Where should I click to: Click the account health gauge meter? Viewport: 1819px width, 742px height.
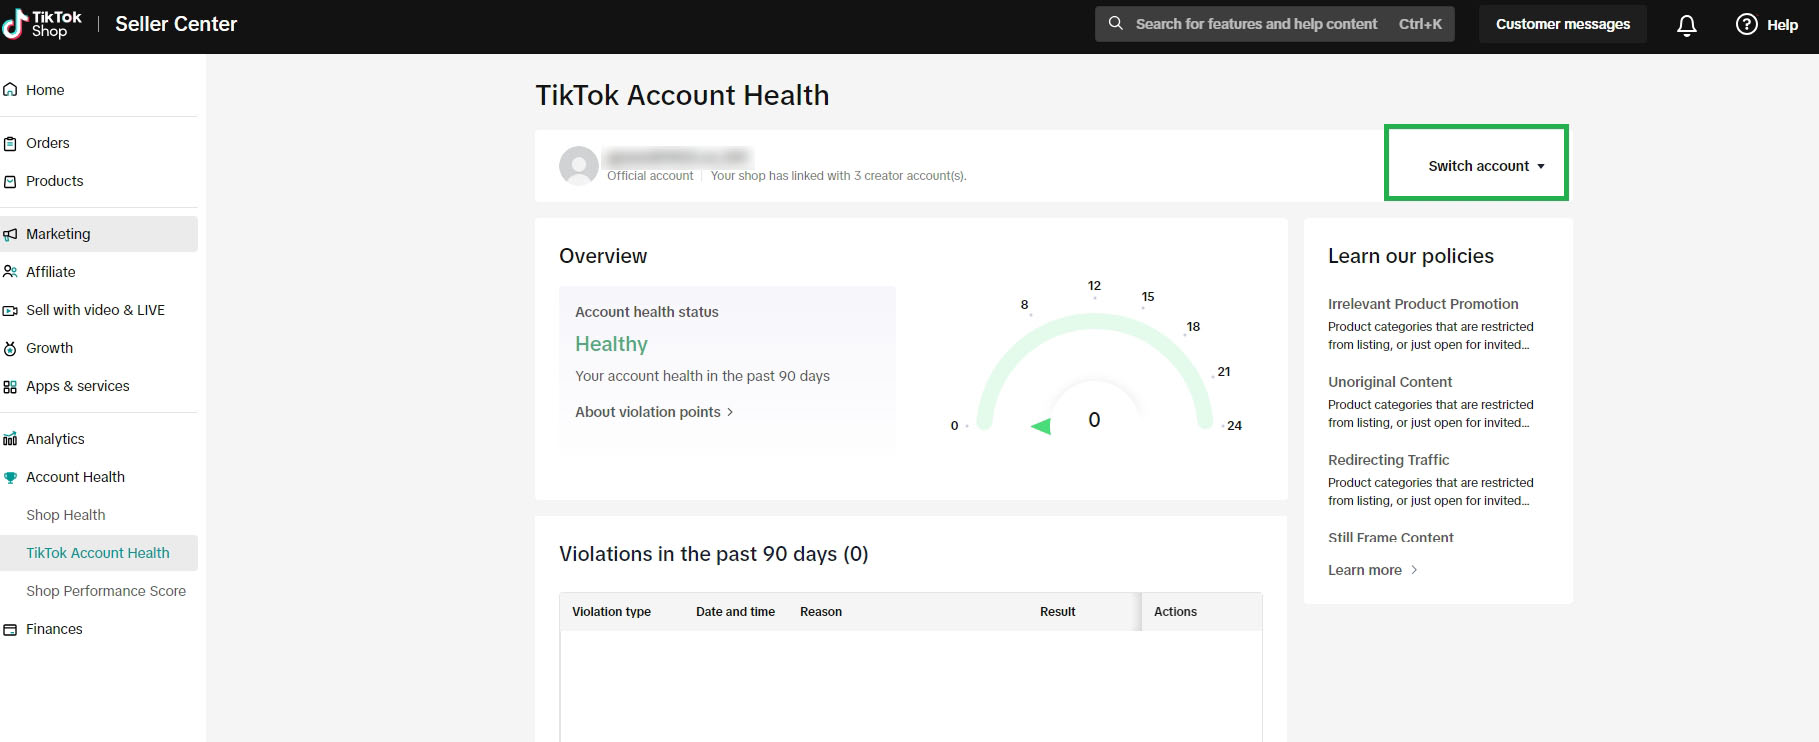(1094, 380)
